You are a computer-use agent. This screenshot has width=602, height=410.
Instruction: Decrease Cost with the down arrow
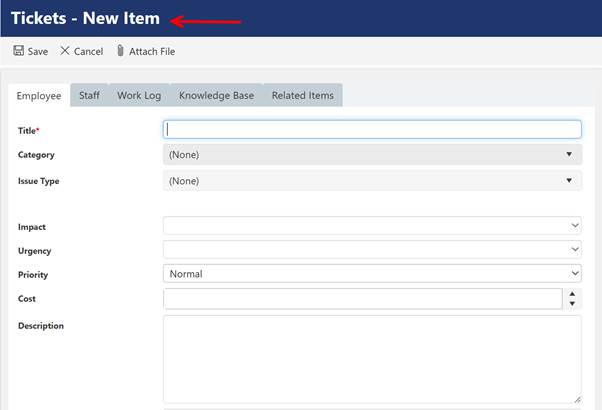coord(572,304)
